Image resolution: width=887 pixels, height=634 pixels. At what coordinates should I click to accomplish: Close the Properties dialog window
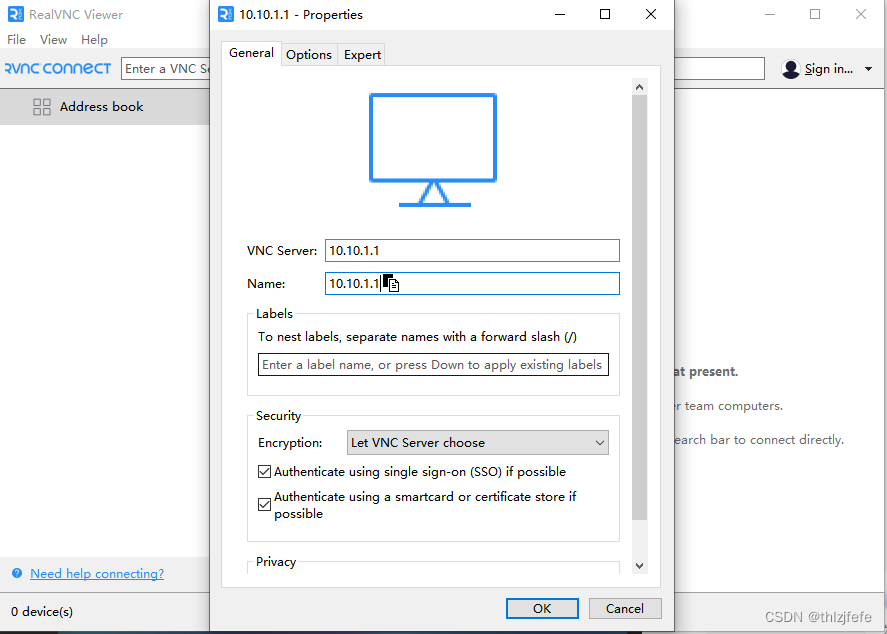[651, 14]
